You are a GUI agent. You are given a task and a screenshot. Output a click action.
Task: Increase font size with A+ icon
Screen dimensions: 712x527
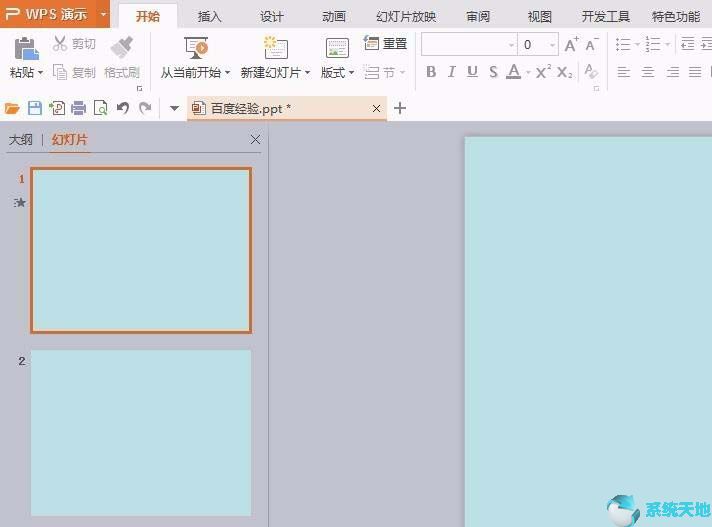click(x=571, y=44)
